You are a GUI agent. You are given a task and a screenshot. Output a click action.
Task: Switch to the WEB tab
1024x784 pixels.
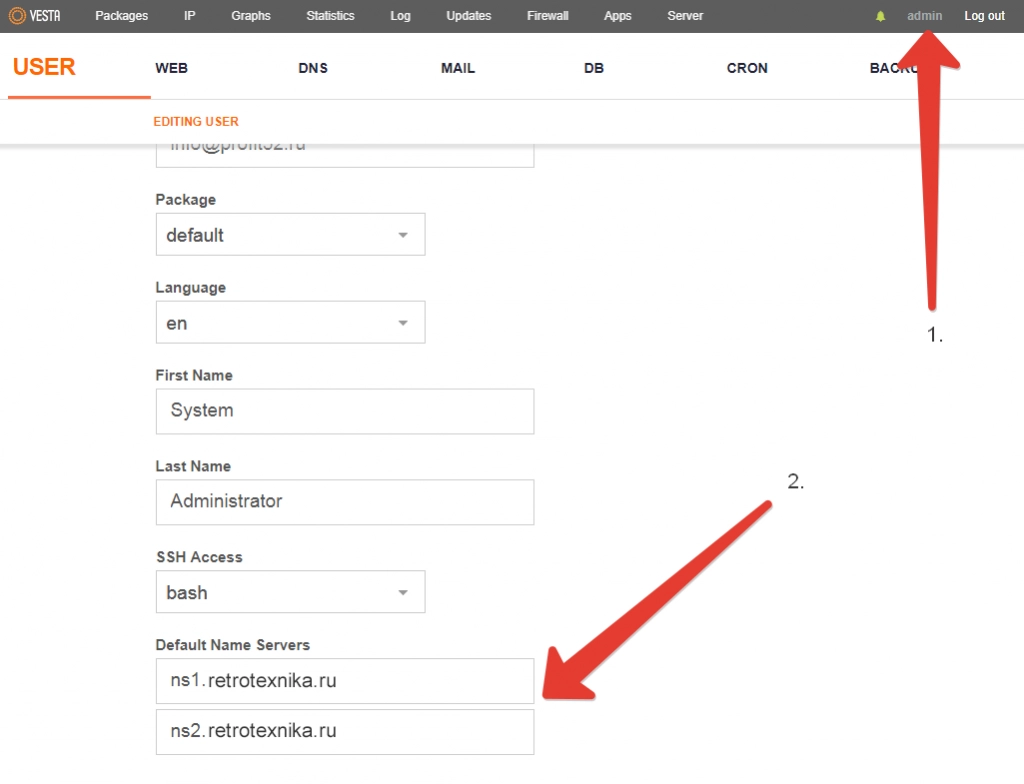click(x=171, y=69)
